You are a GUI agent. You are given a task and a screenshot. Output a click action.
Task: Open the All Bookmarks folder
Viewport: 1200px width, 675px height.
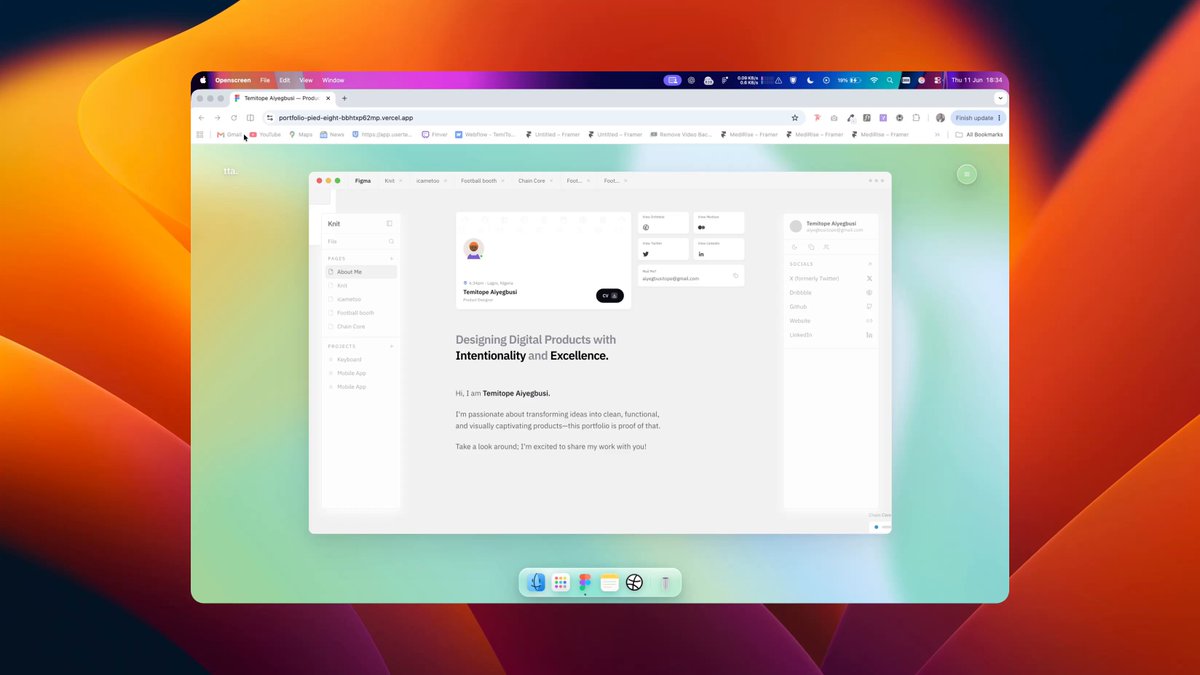[x=979, y=134]
